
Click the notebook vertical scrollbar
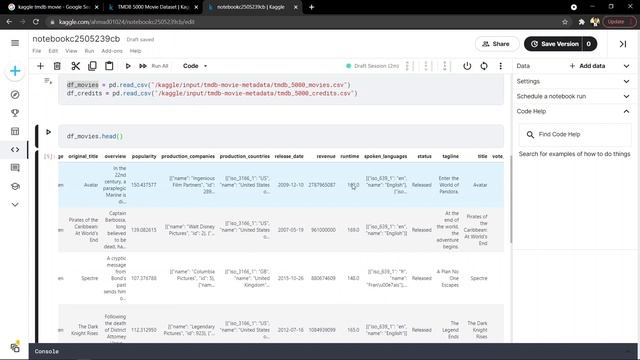[511, 199]
